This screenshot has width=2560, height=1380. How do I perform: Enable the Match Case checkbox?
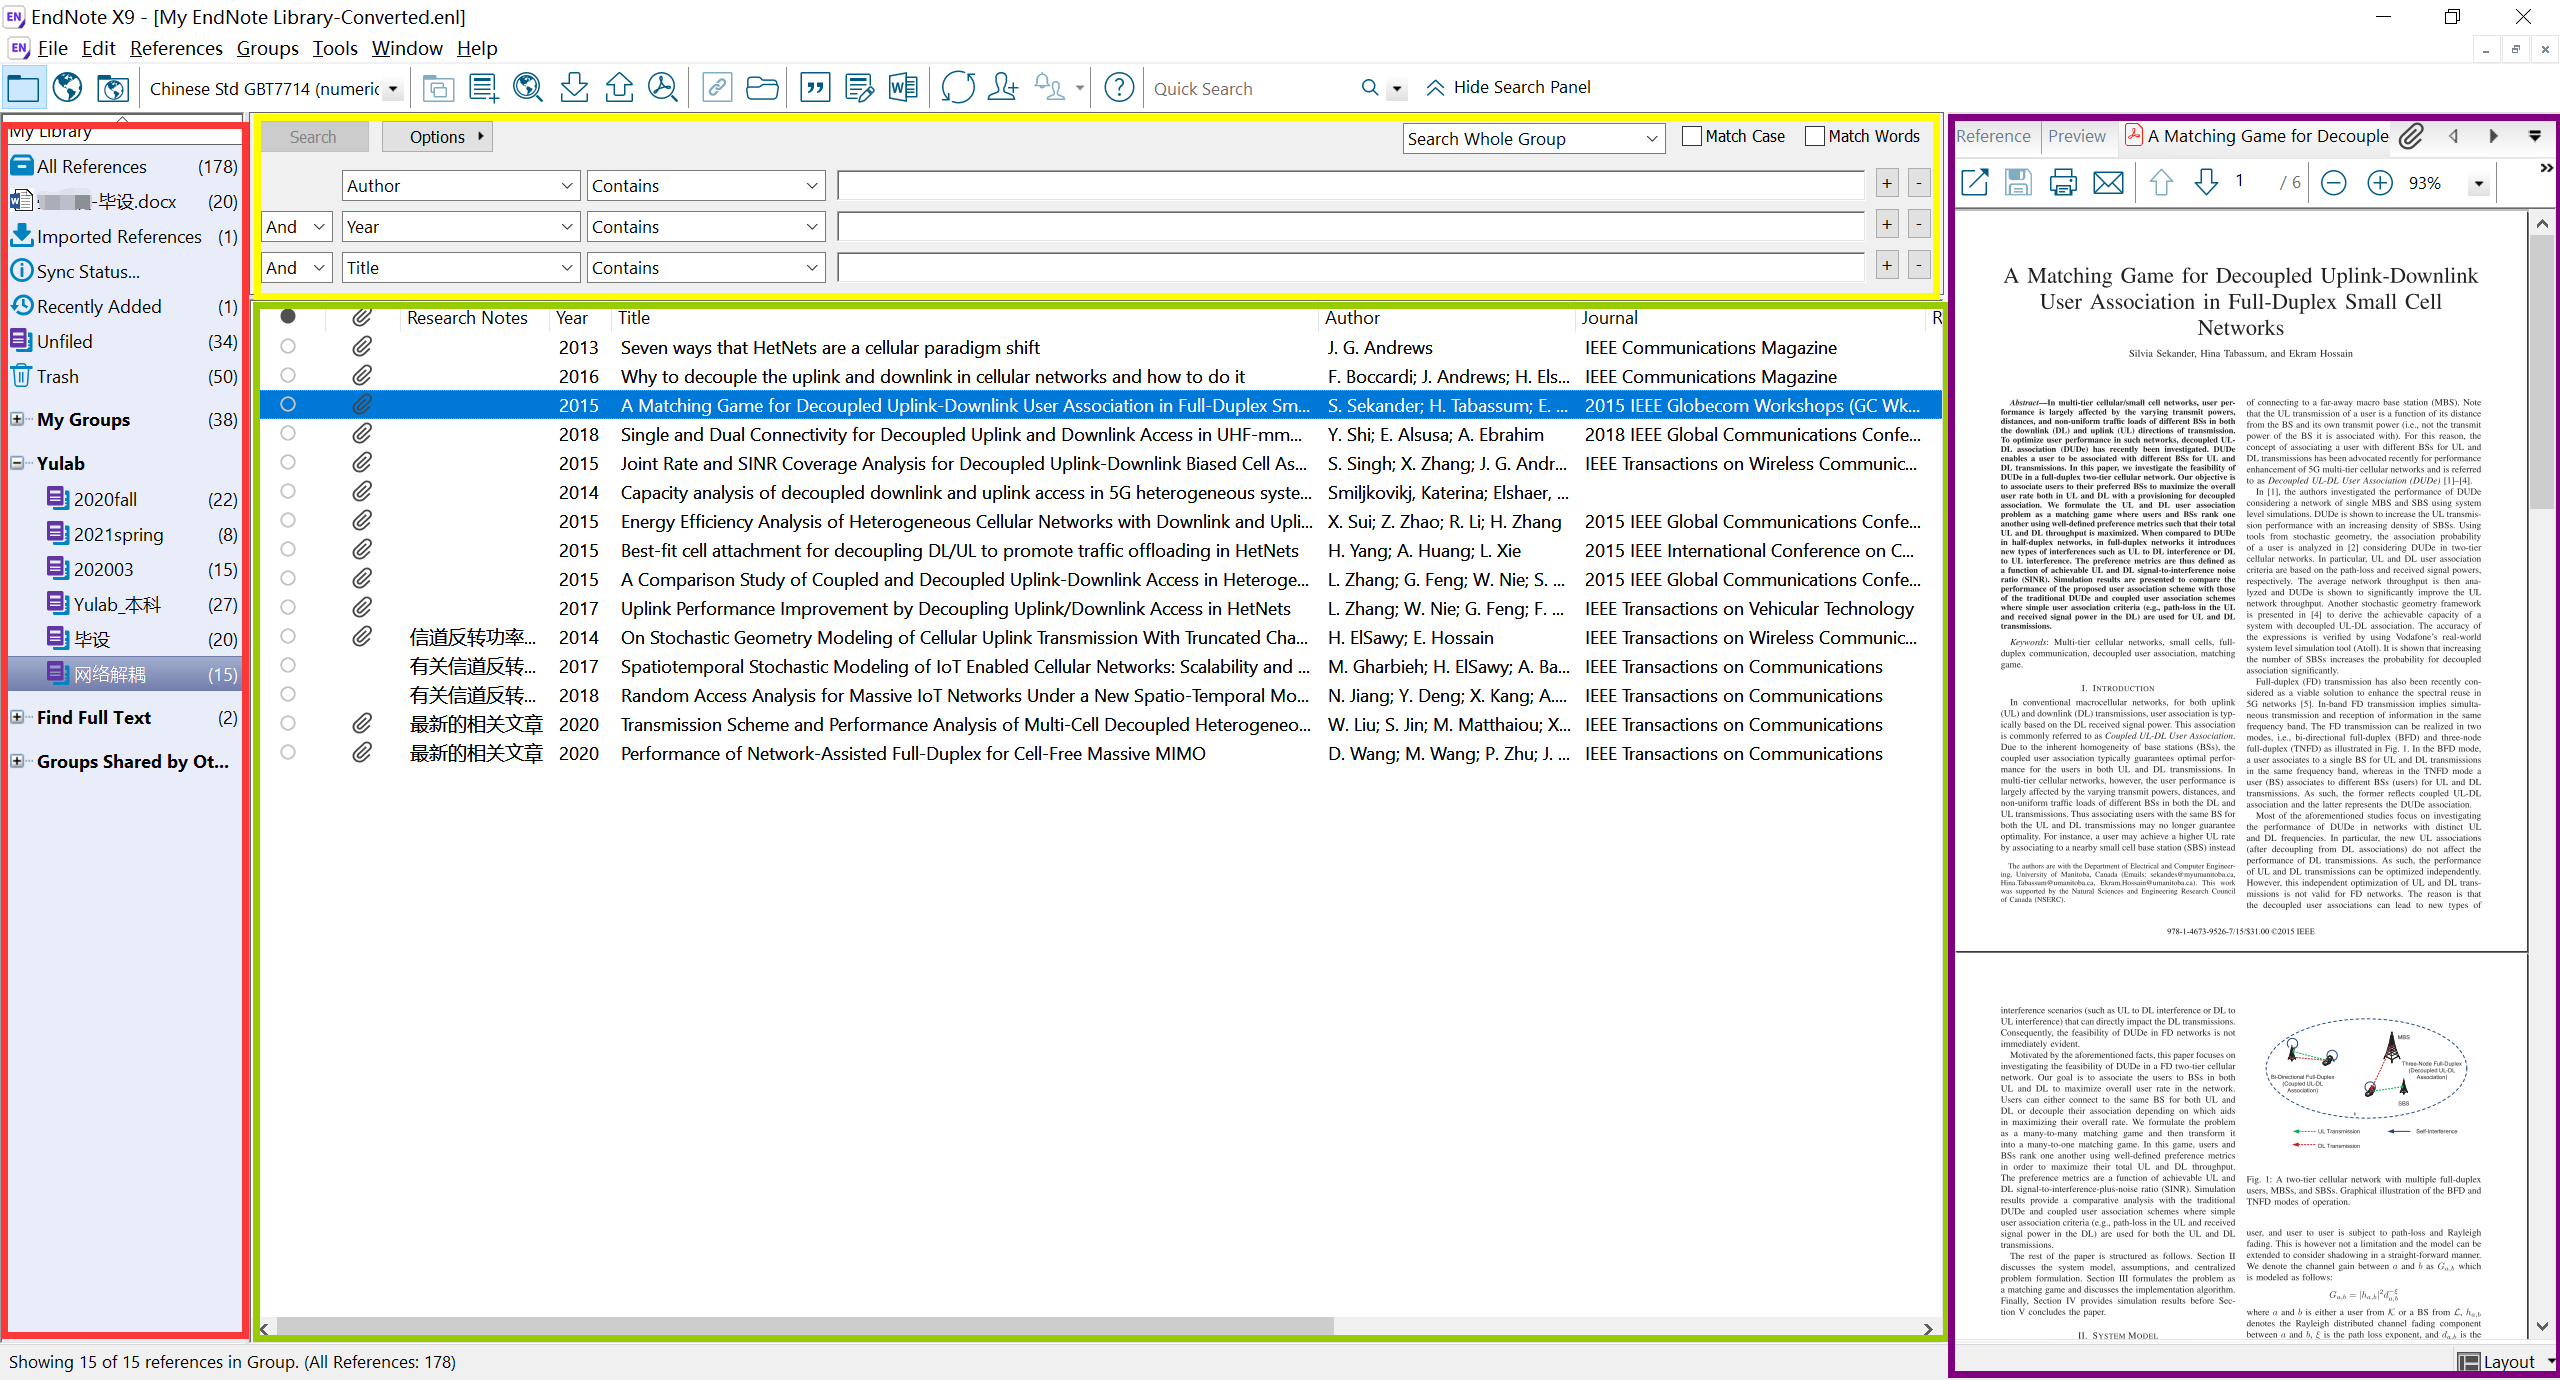click(1692, 136)
